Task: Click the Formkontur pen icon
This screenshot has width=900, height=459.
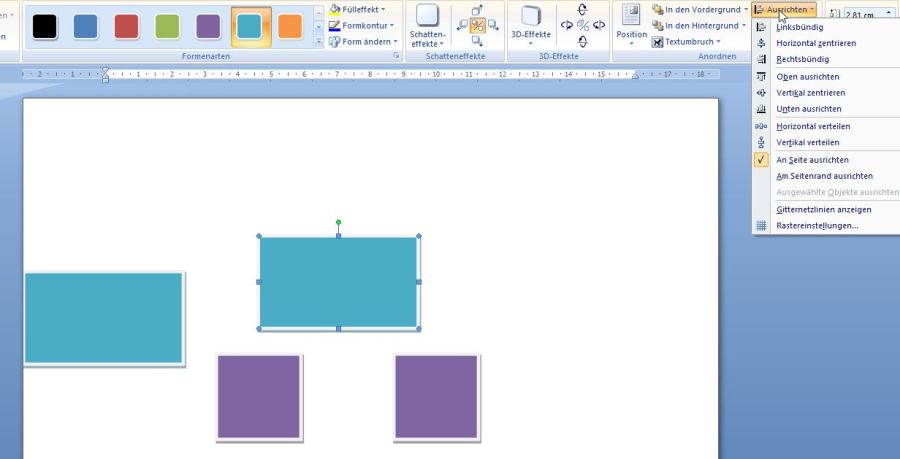Action: pyautogui.click(x=335, y=26)
